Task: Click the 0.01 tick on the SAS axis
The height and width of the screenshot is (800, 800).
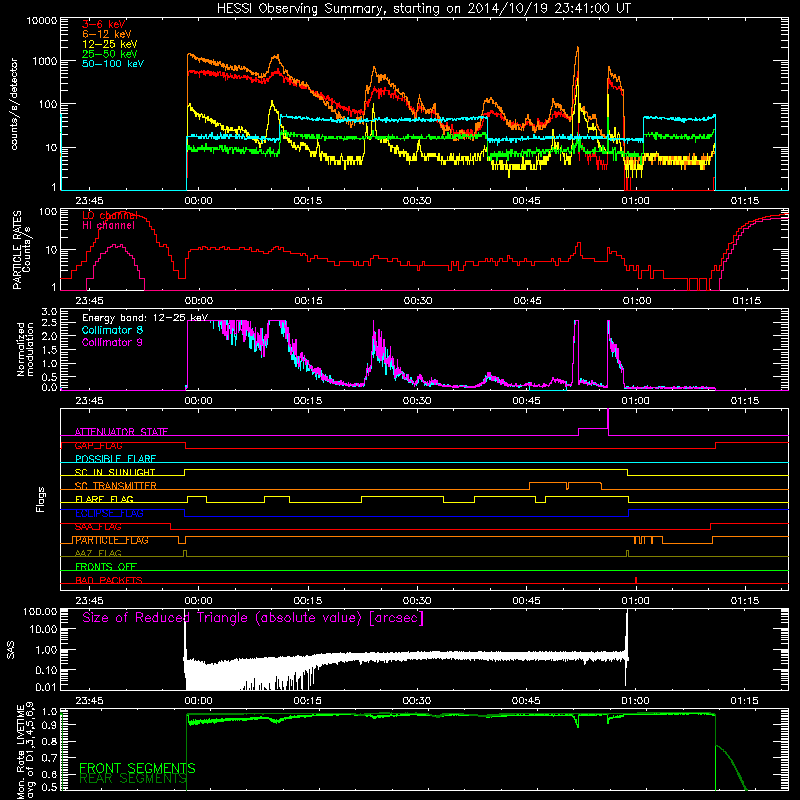Action: coord(46,687)
